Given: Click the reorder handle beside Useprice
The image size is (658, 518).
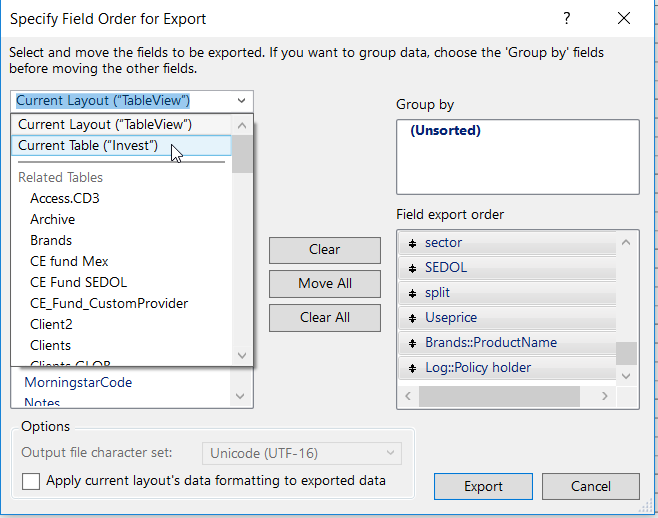Looking at the screenshot, I should pyautogui.click(x=412, y=318).
